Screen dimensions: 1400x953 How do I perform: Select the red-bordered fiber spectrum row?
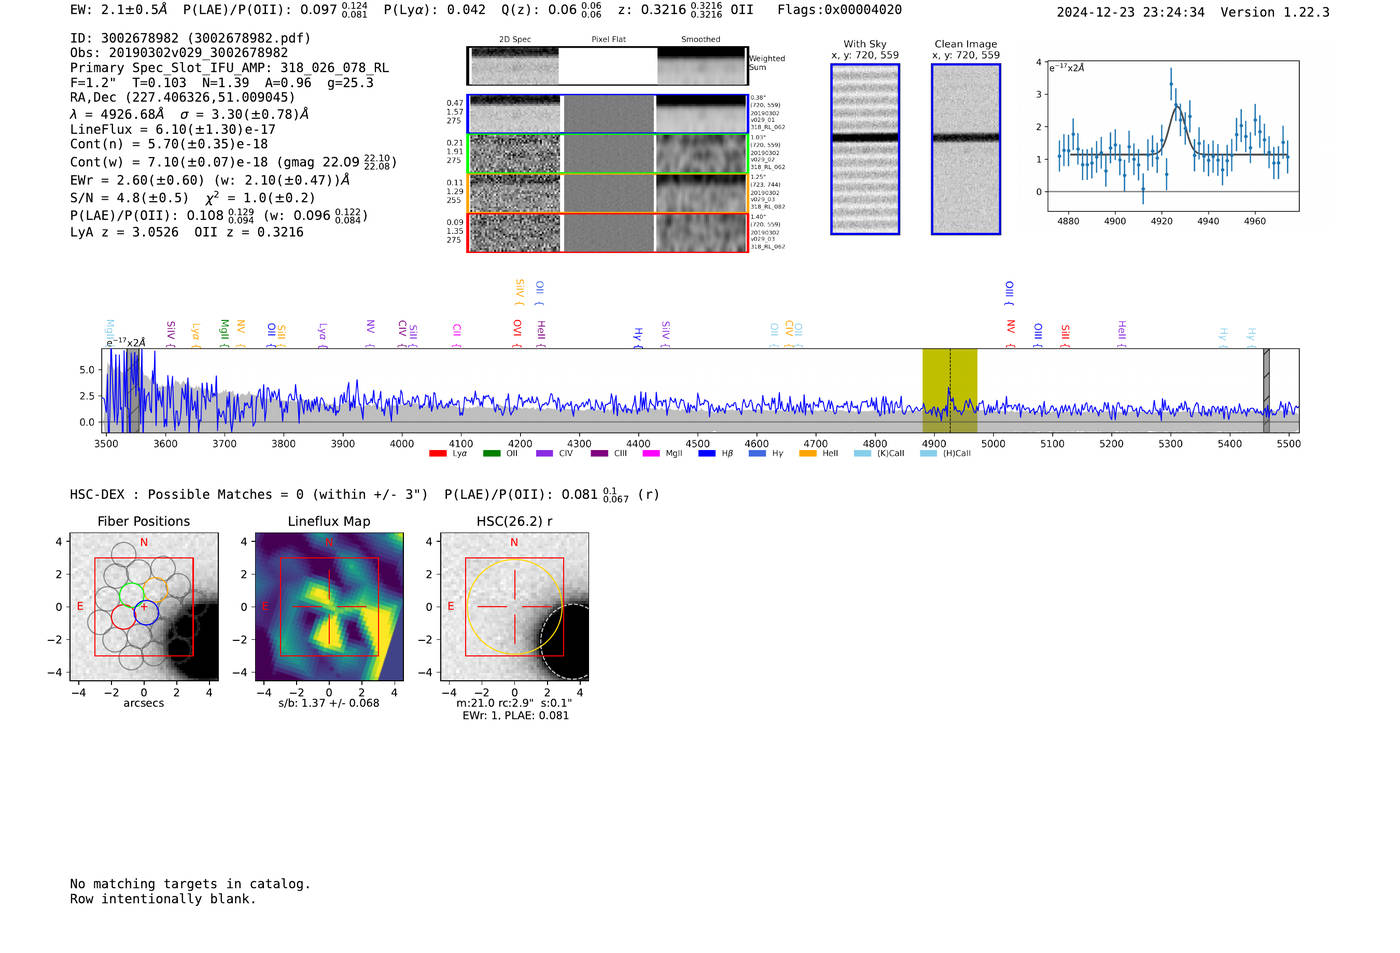point(607,232)
